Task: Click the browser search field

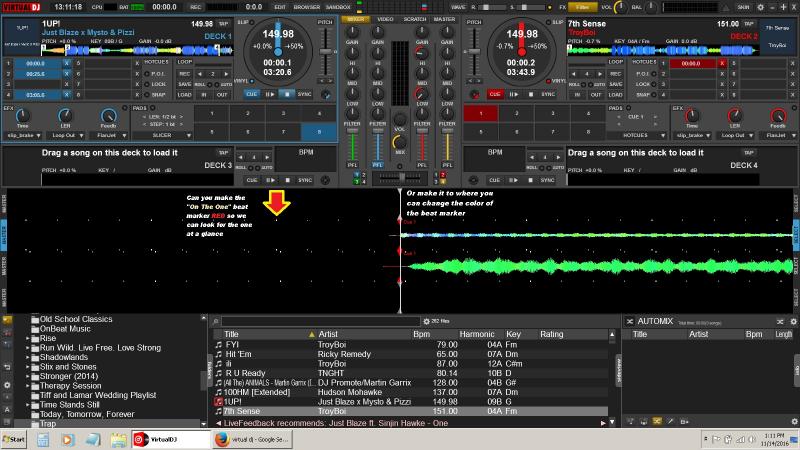Action: (320, 321)
